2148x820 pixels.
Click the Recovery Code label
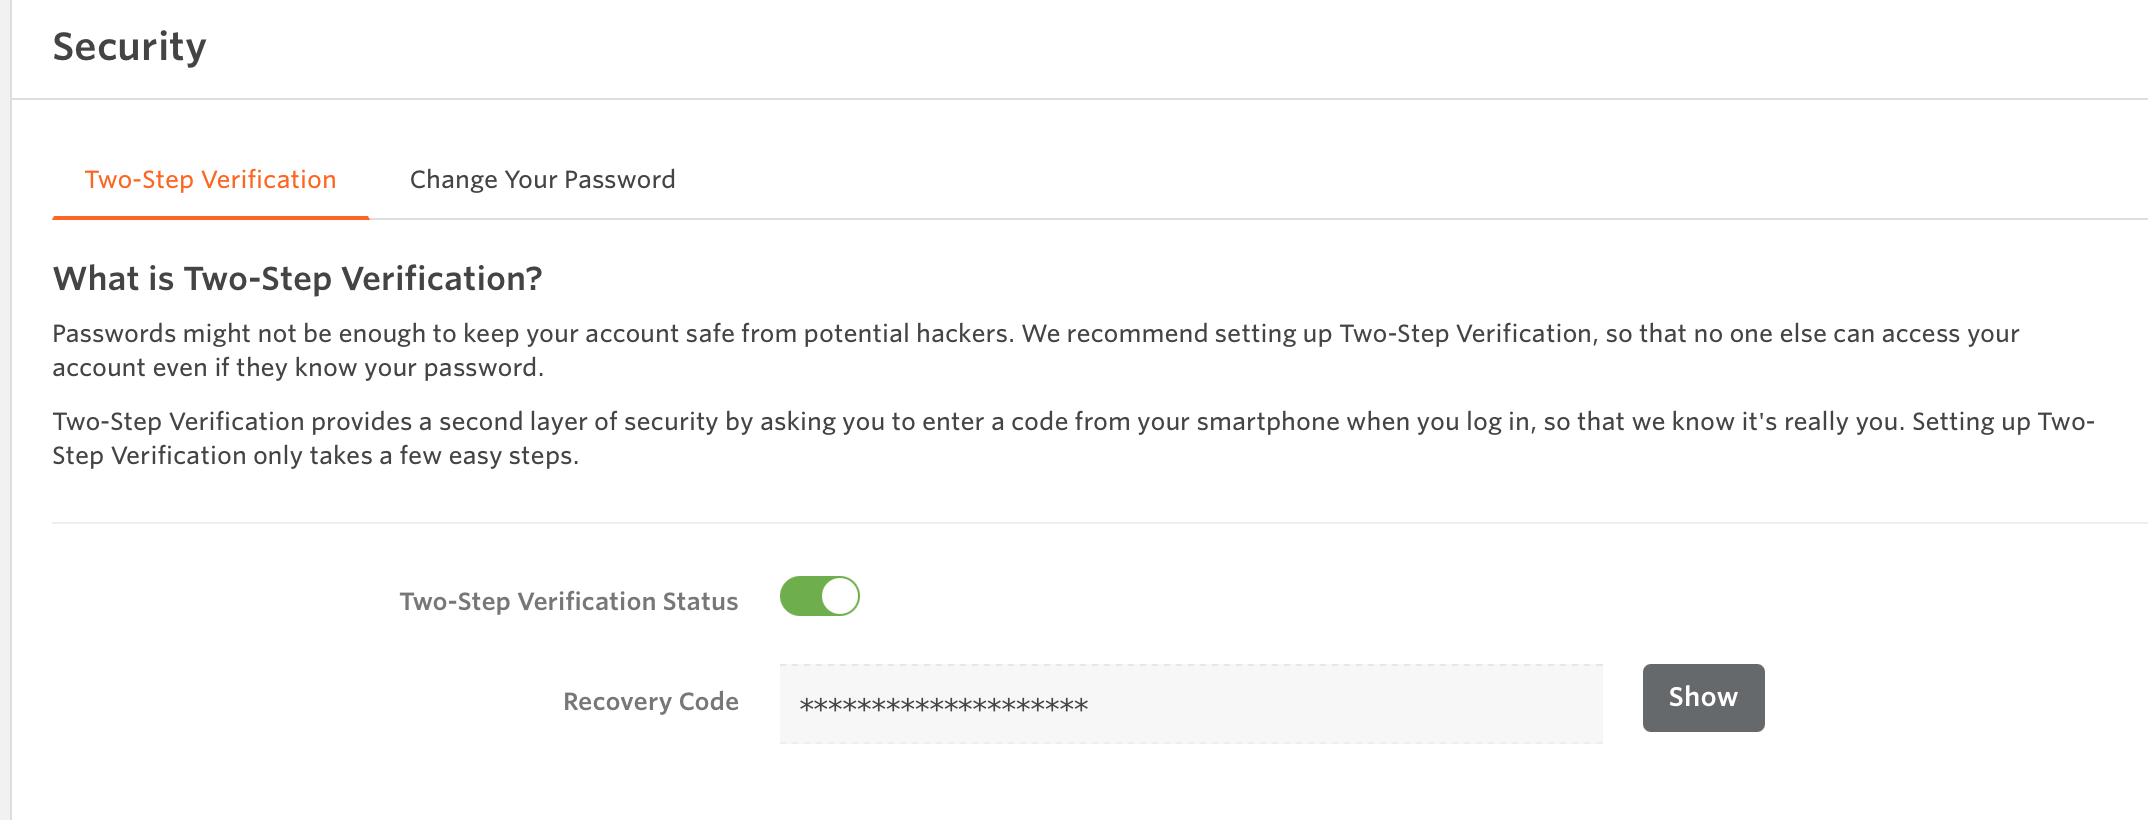coord(650,701)
